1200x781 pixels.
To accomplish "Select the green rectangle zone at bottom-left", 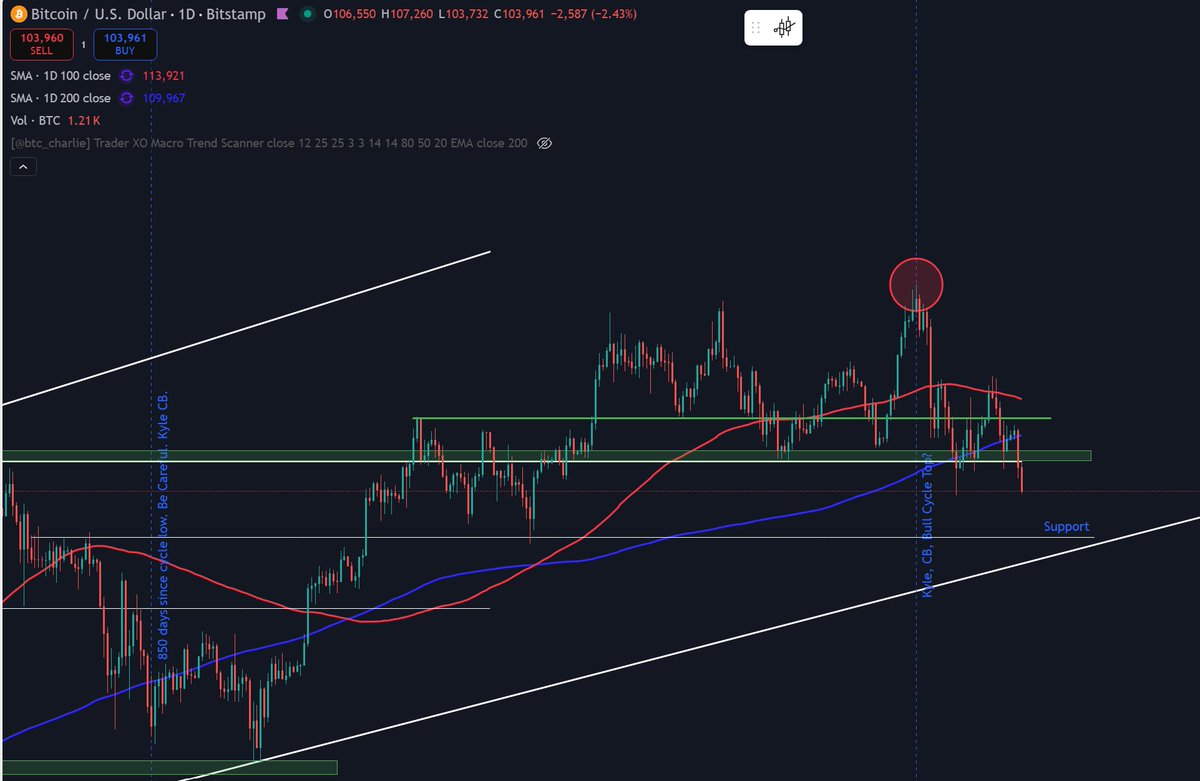I will tap(169, 768).
